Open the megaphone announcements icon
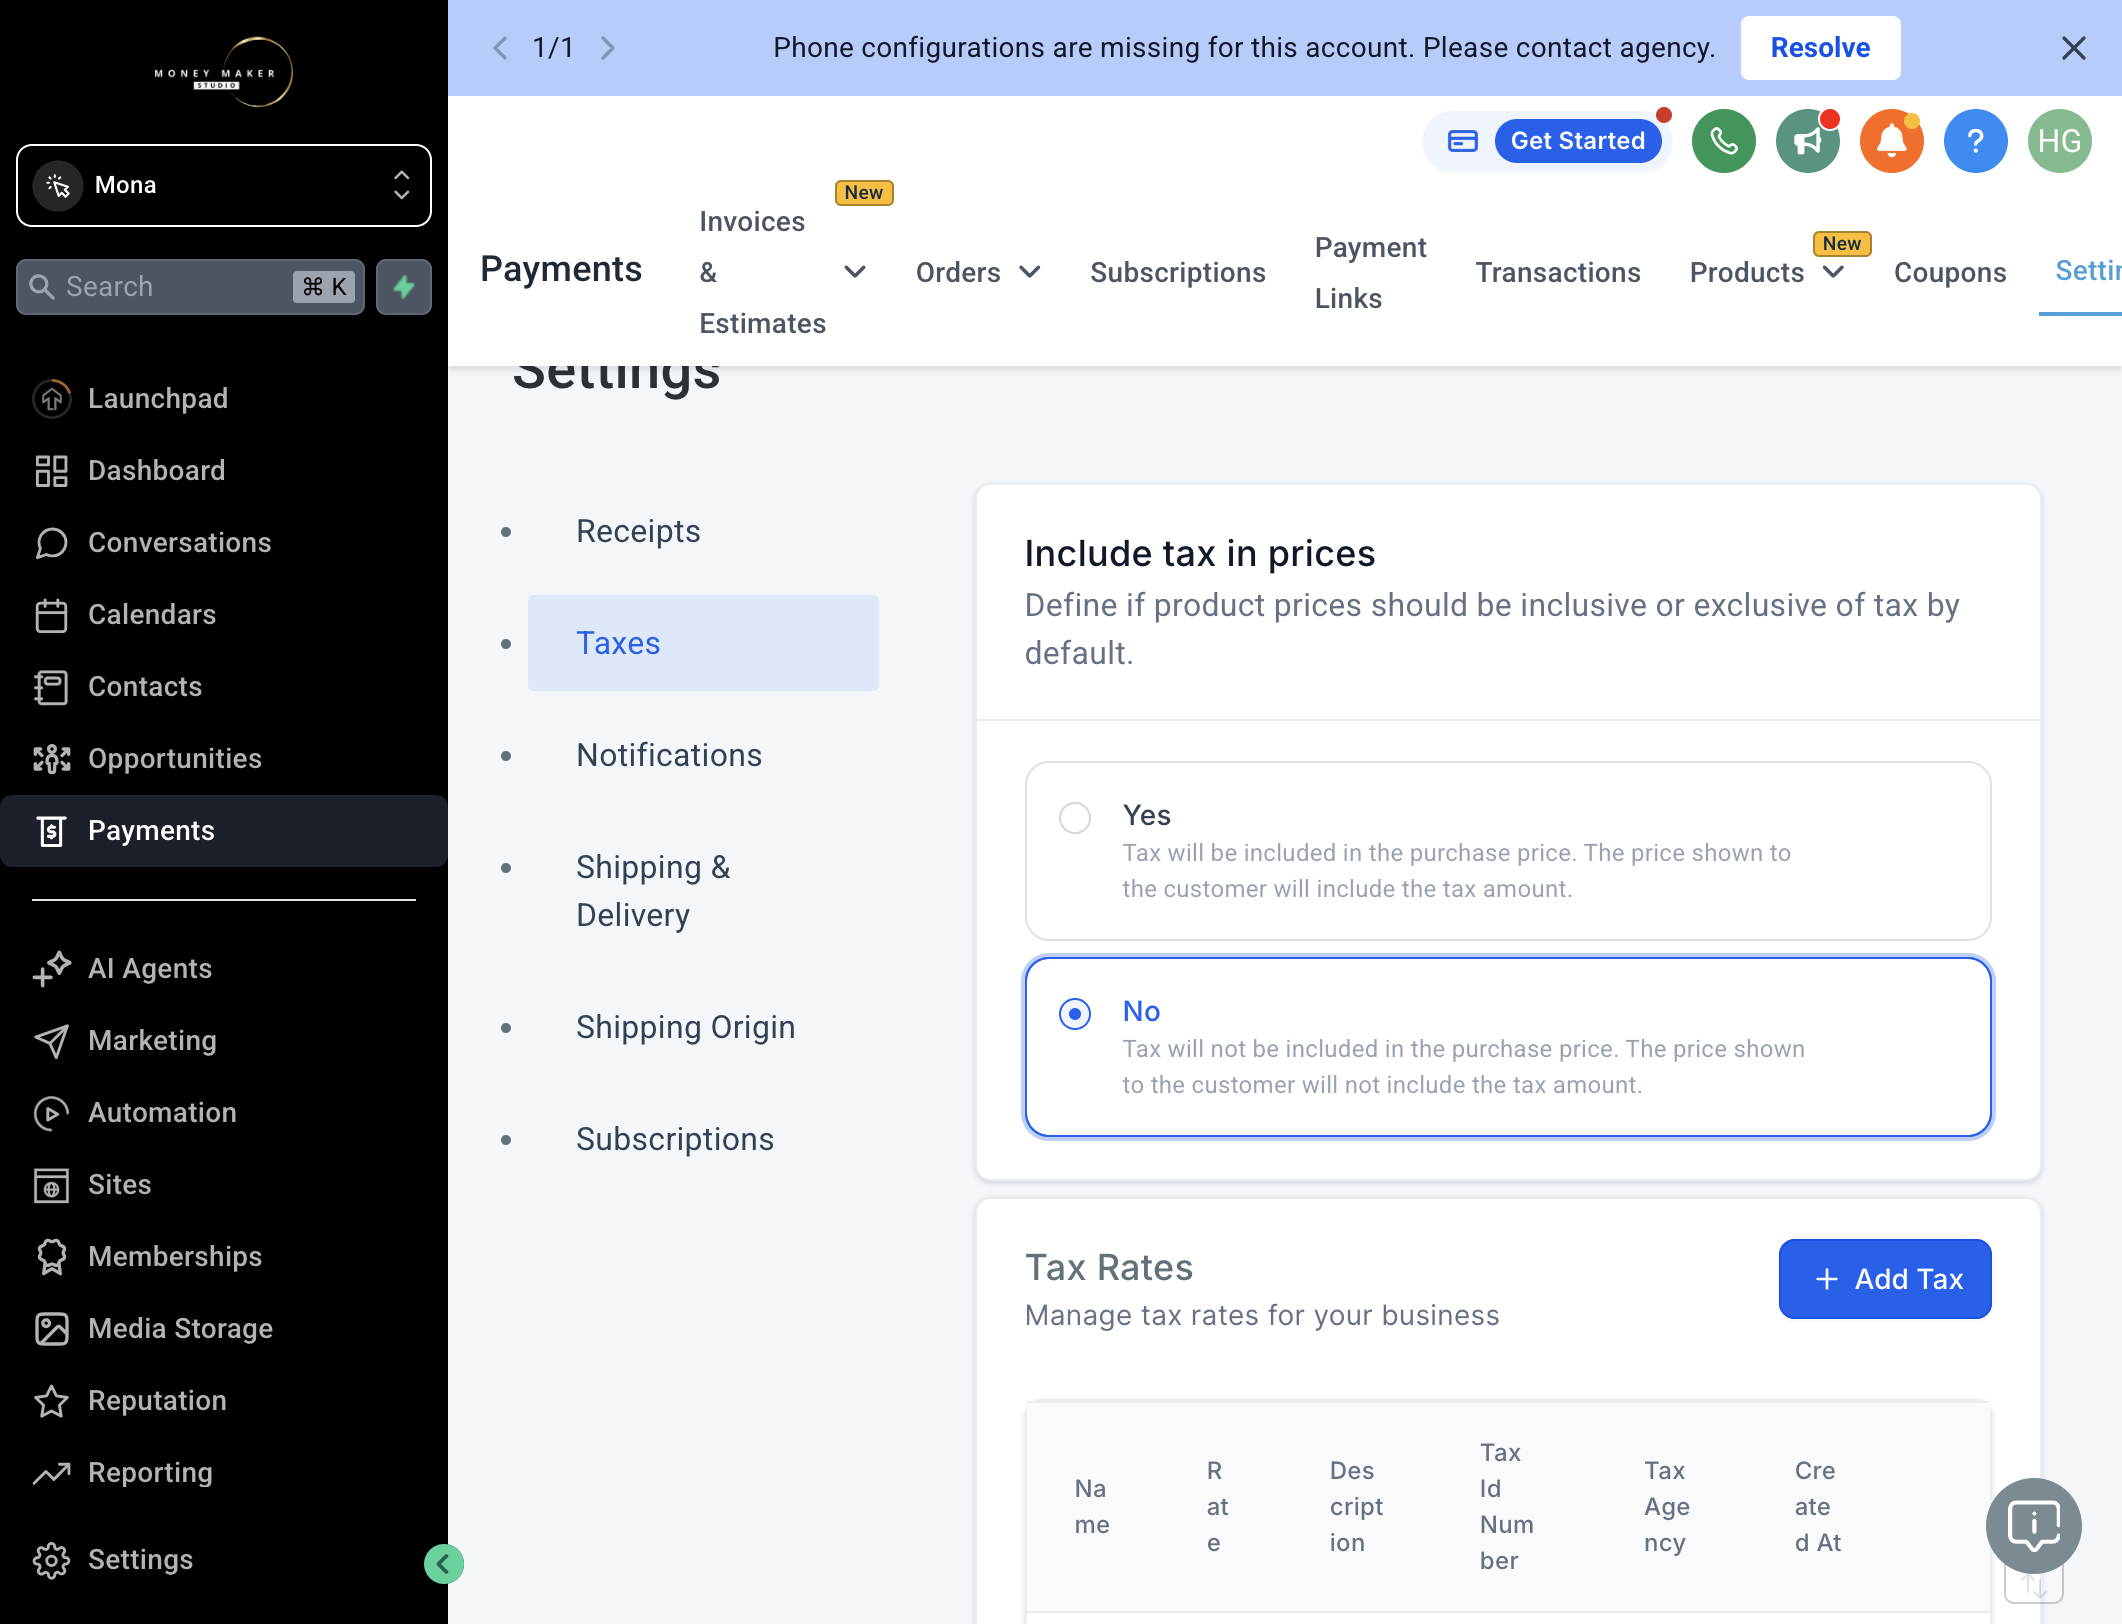2122x1624 pixels. pos(1808,141)
